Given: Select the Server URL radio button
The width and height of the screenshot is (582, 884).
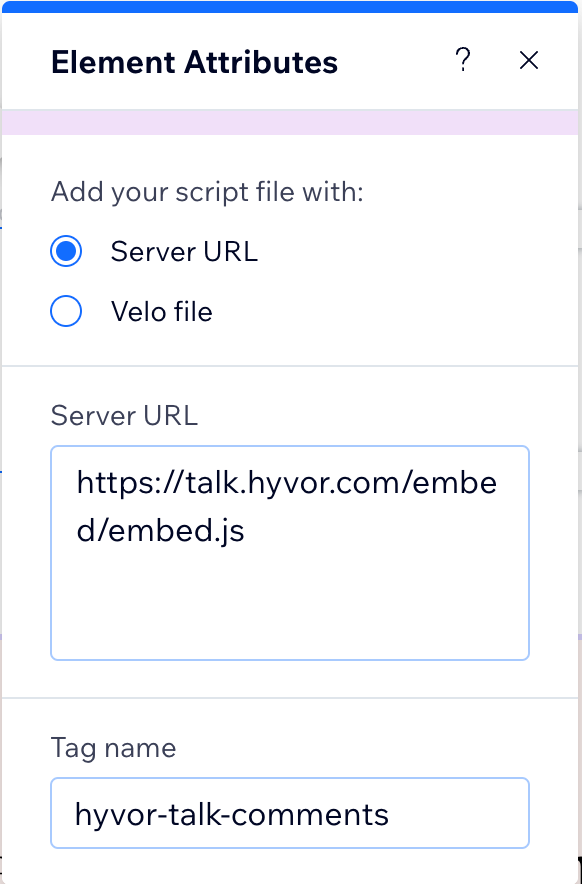Looking at the screenshot, I should click(x=66, y=251).
